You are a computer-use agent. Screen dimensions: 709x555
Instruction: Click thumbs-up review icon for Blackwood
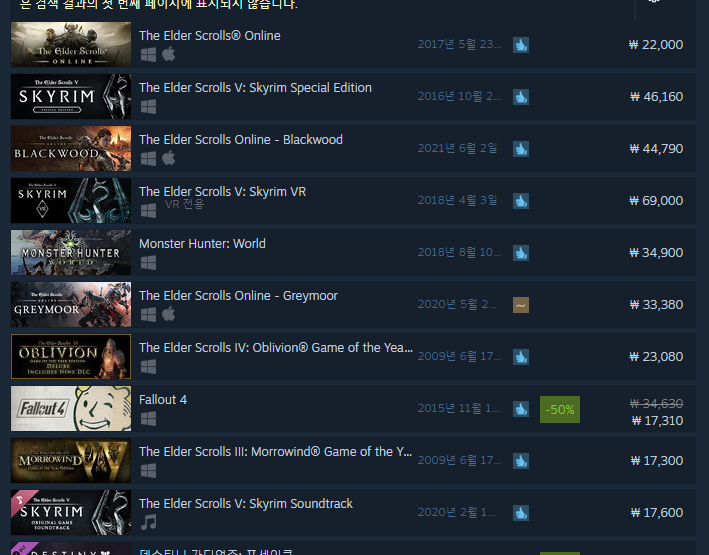(x=521, y=149)
